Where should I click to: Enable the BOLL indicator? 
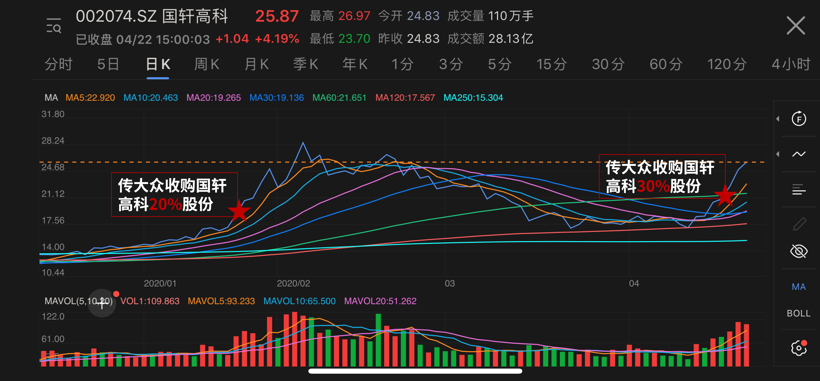tap(799, 314)
